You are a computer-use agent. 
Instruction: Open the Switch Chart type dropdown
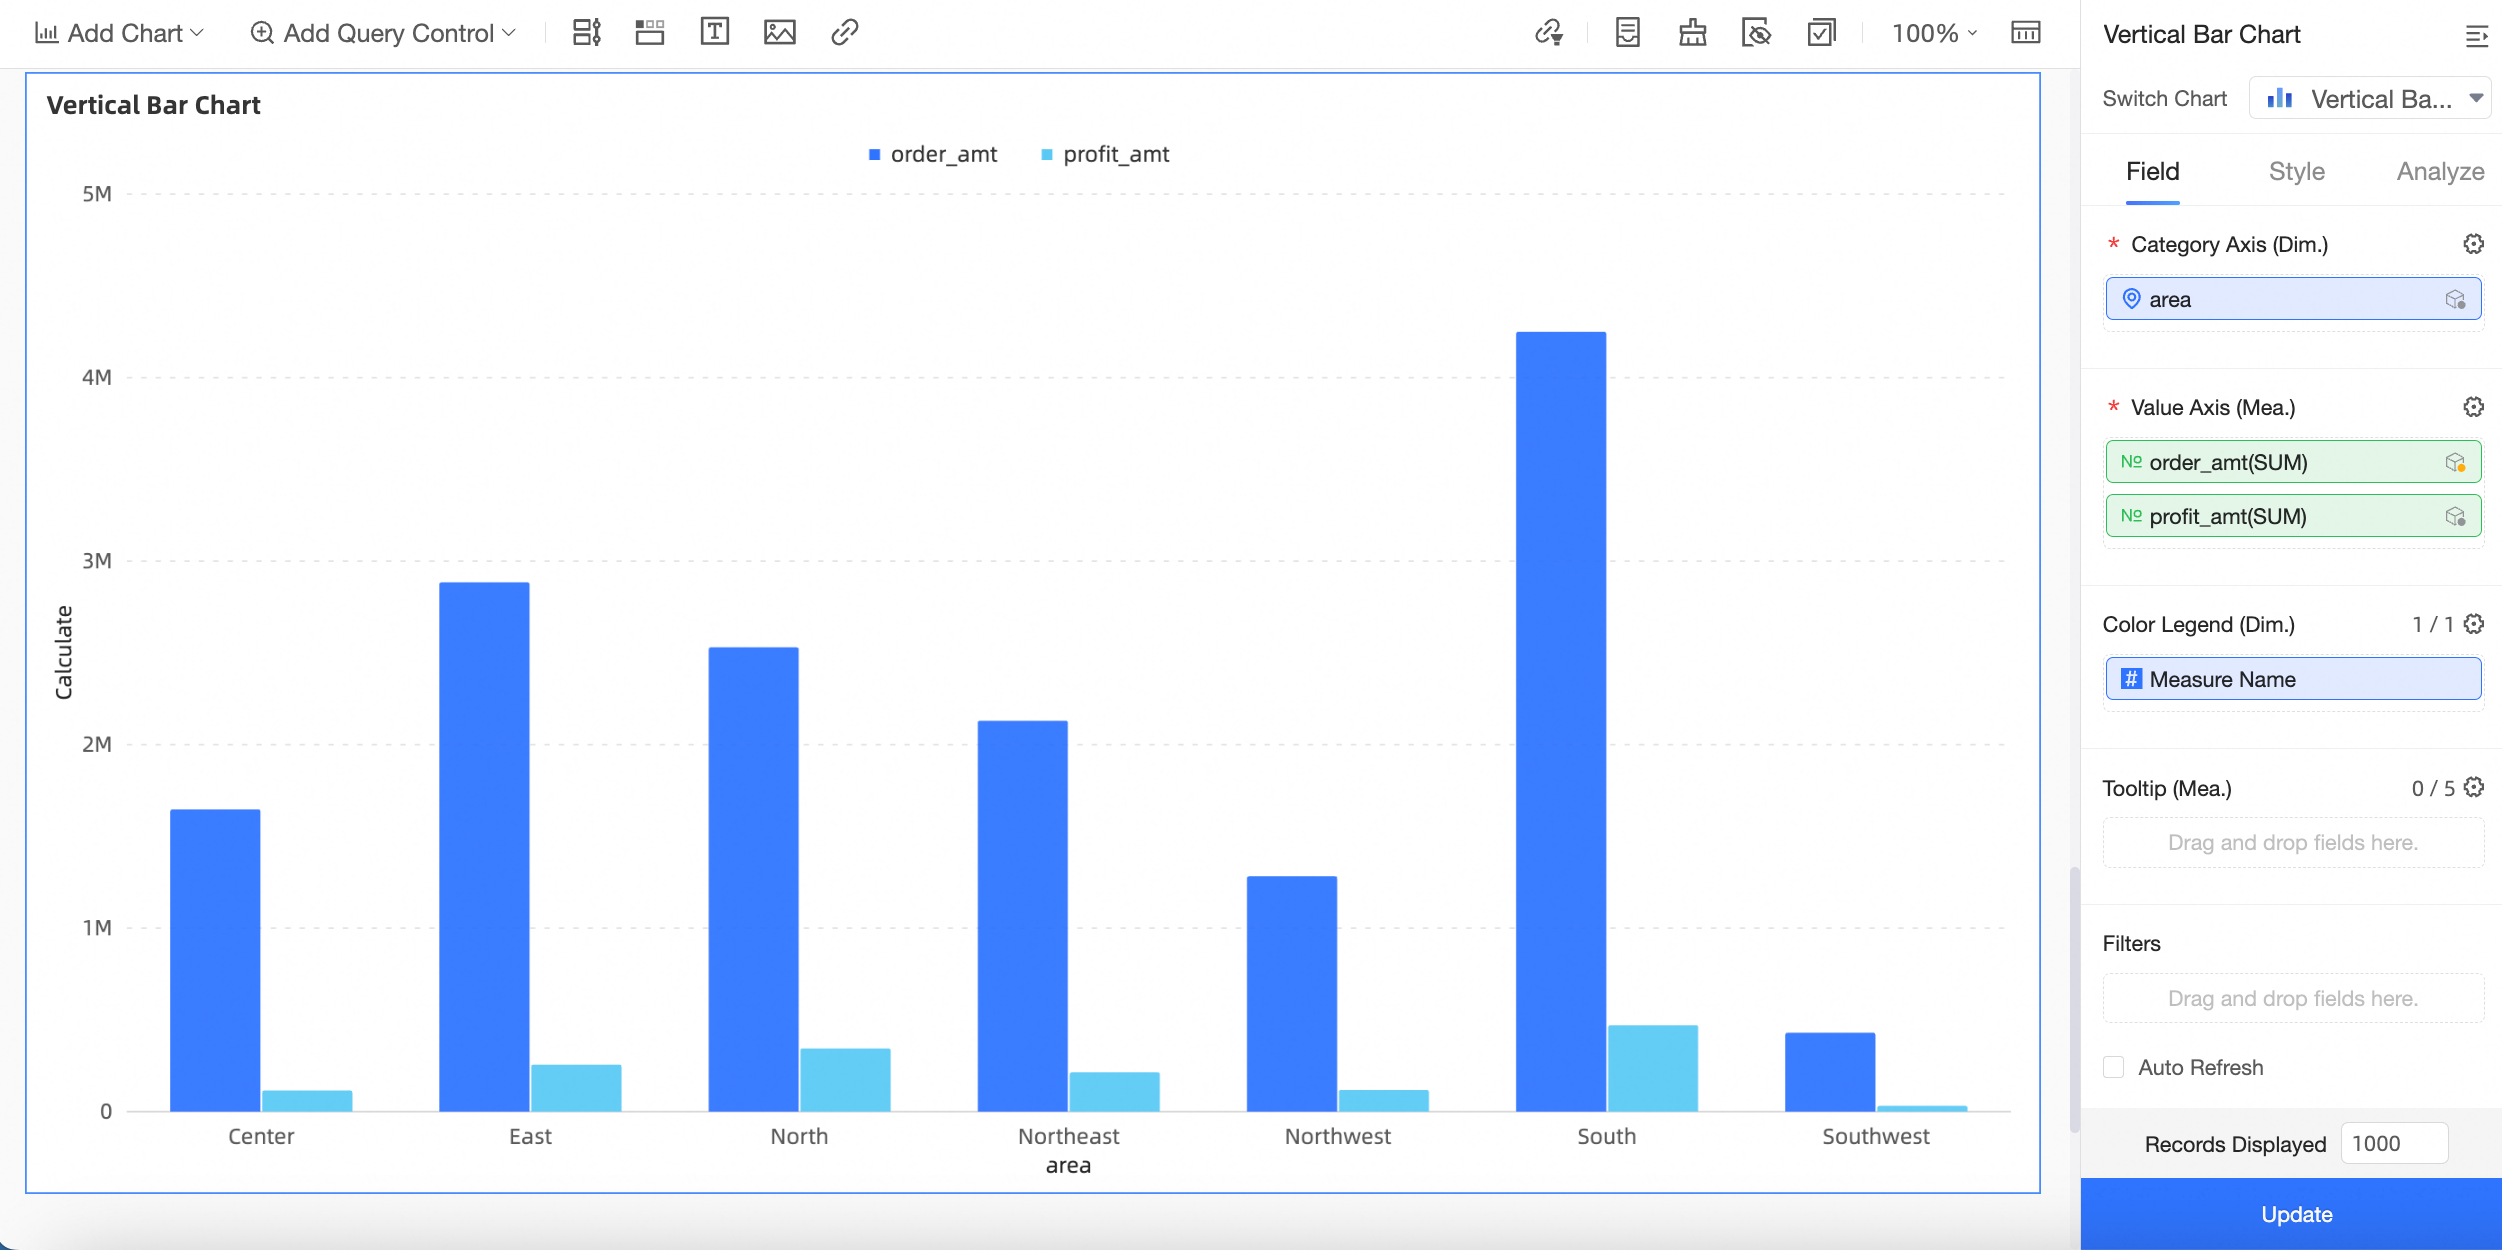[2370, 99]
